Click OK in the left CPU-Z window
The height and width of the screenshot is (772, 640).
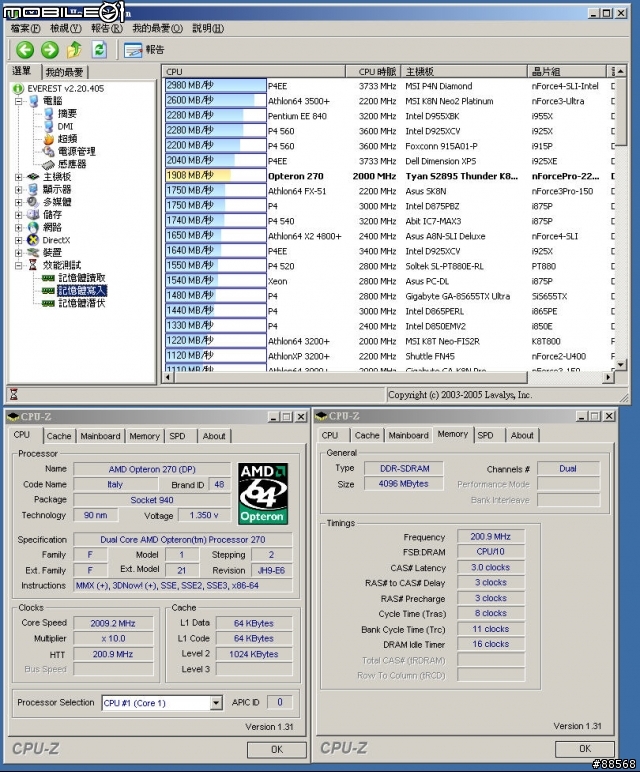(277, 749)
